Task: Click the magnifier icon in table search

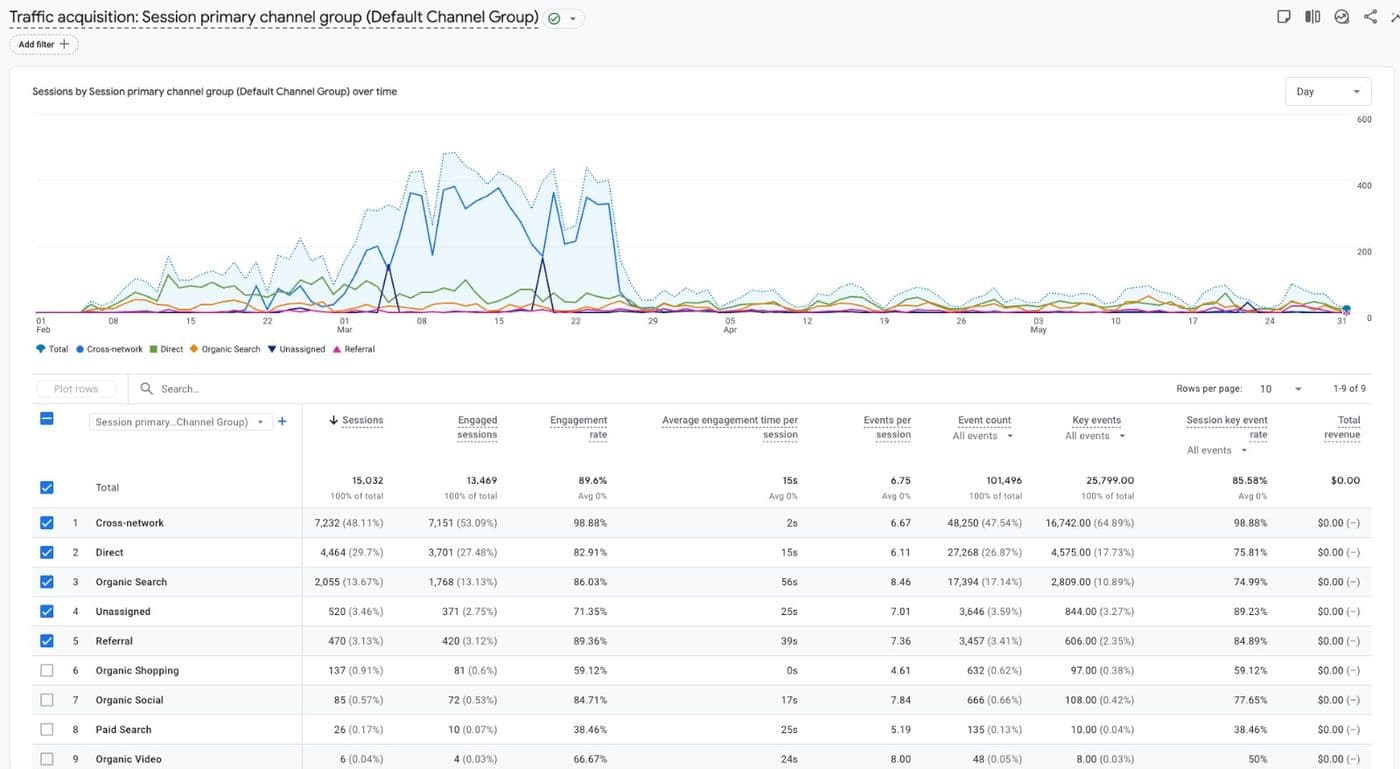Action: (x=147, y=388)
